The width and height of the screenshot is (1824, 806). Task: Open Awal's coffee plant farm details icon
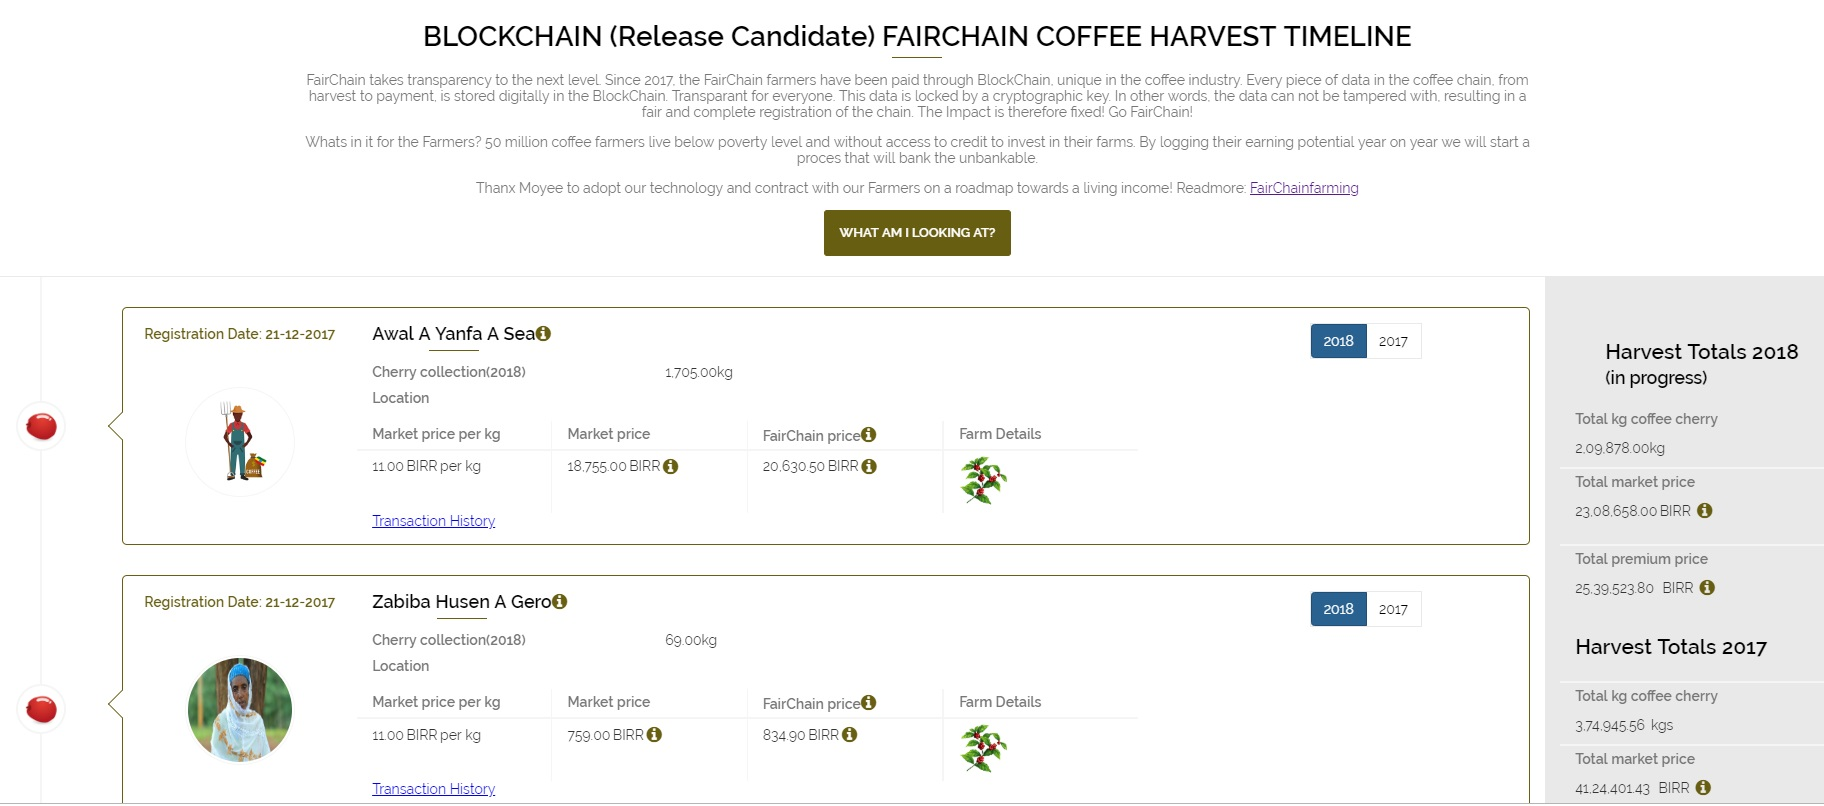click(x=983, y=481)
